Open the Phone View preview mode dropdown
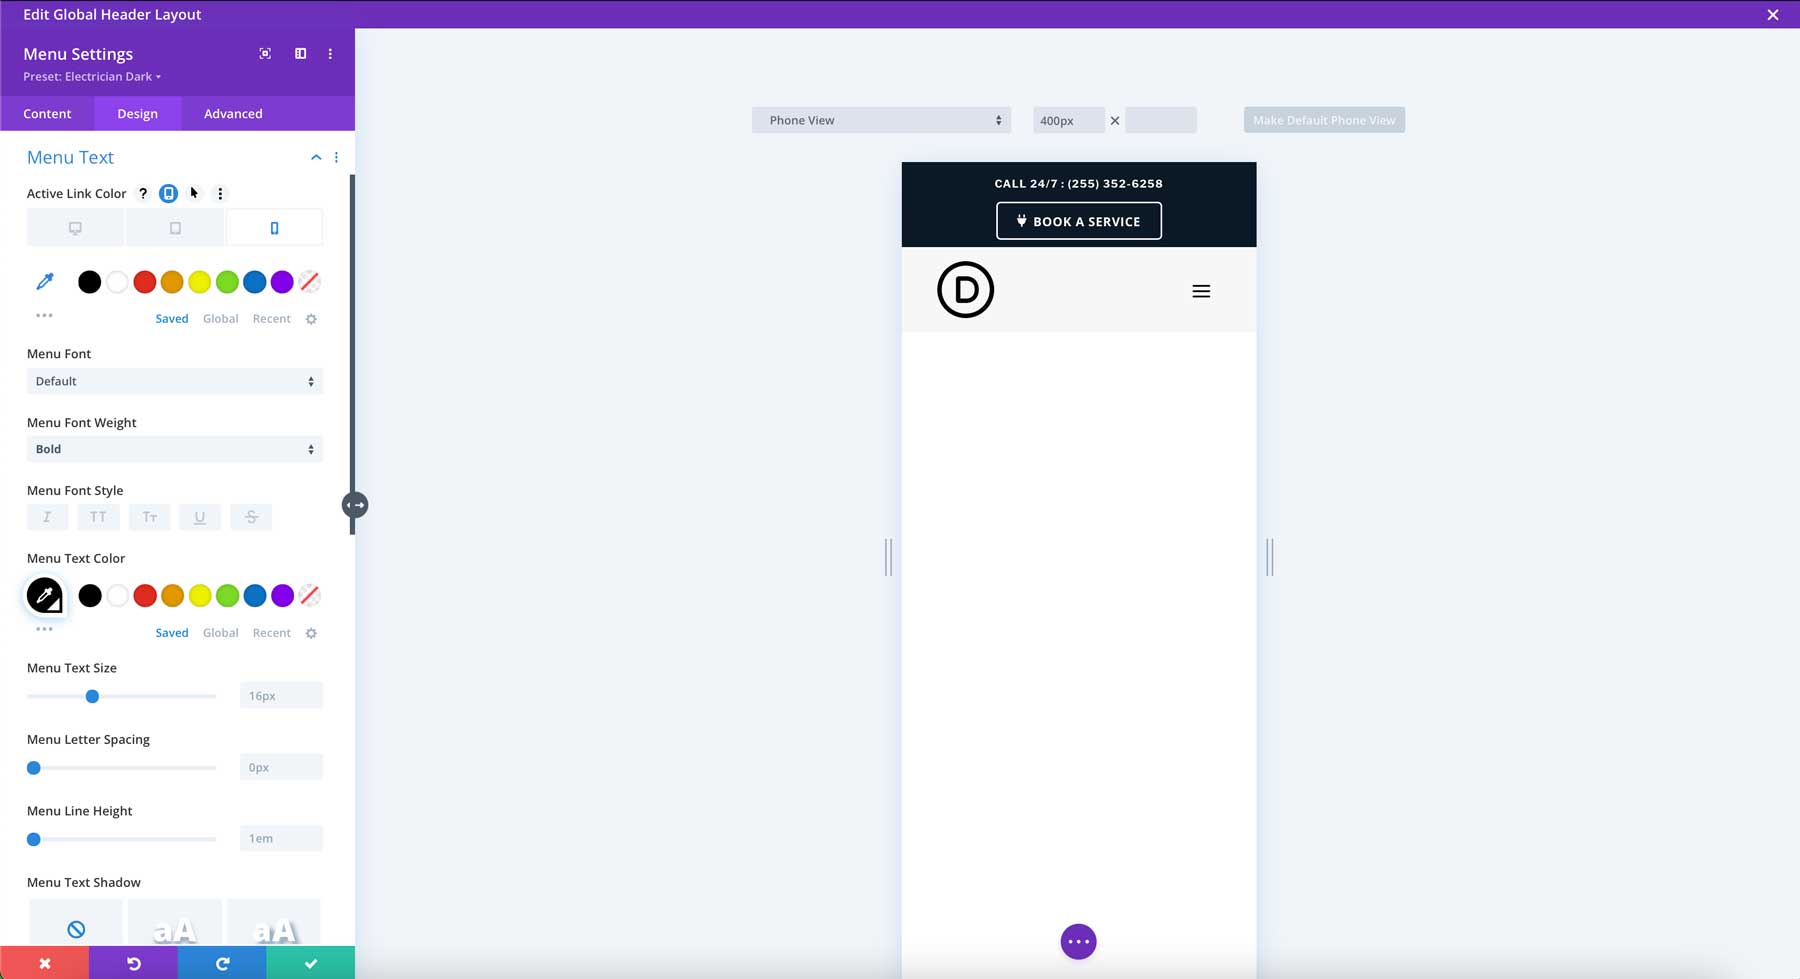This screenshot has width=1800, height=979. [880, 119]
